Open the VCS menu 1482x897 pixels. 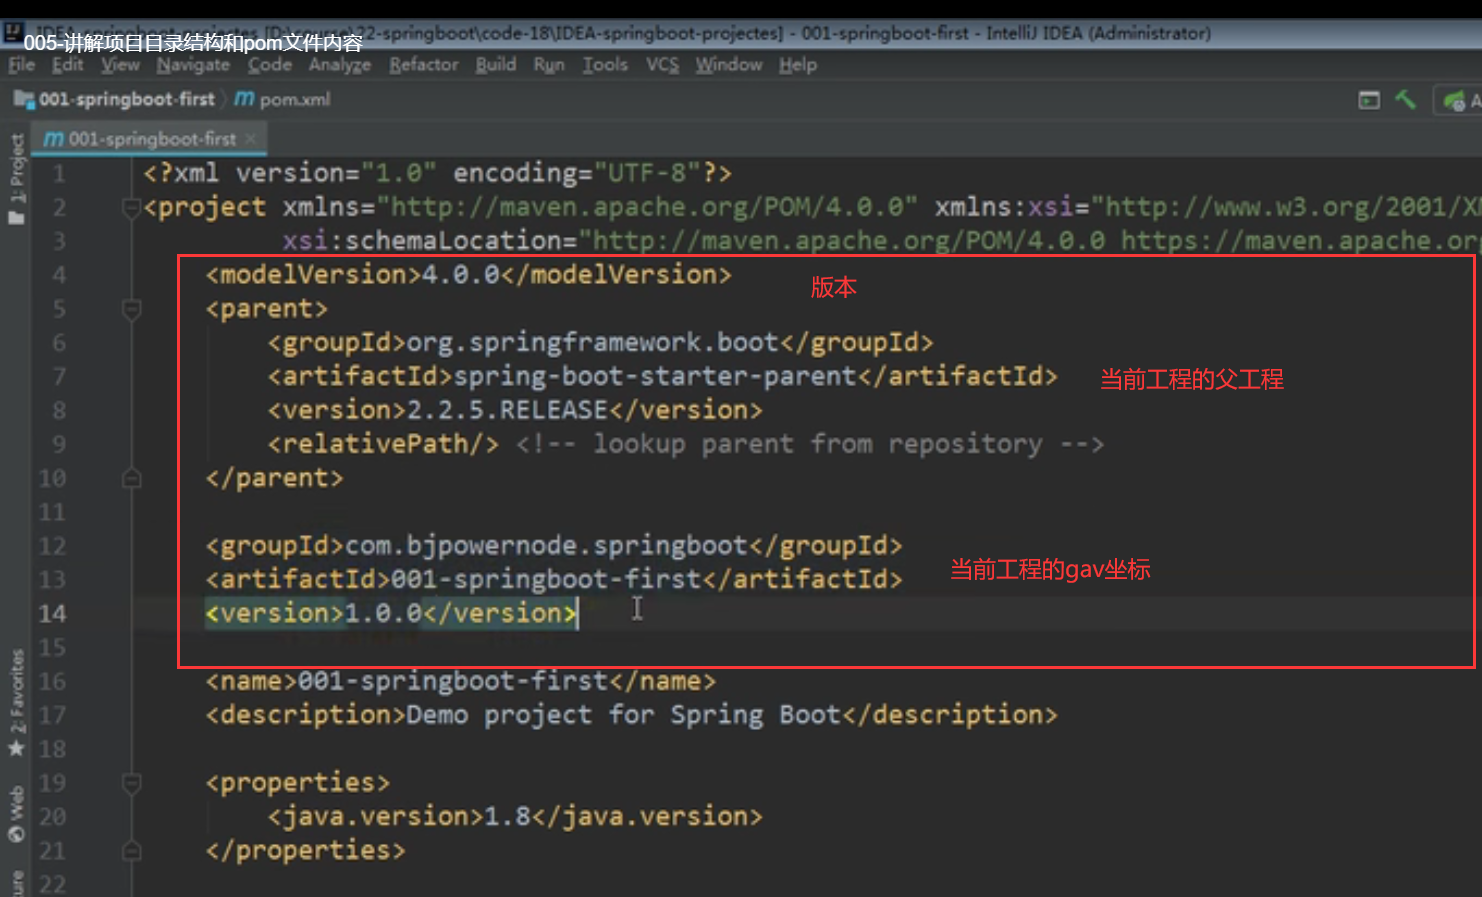pyautogui.click(x=662, y=65)
